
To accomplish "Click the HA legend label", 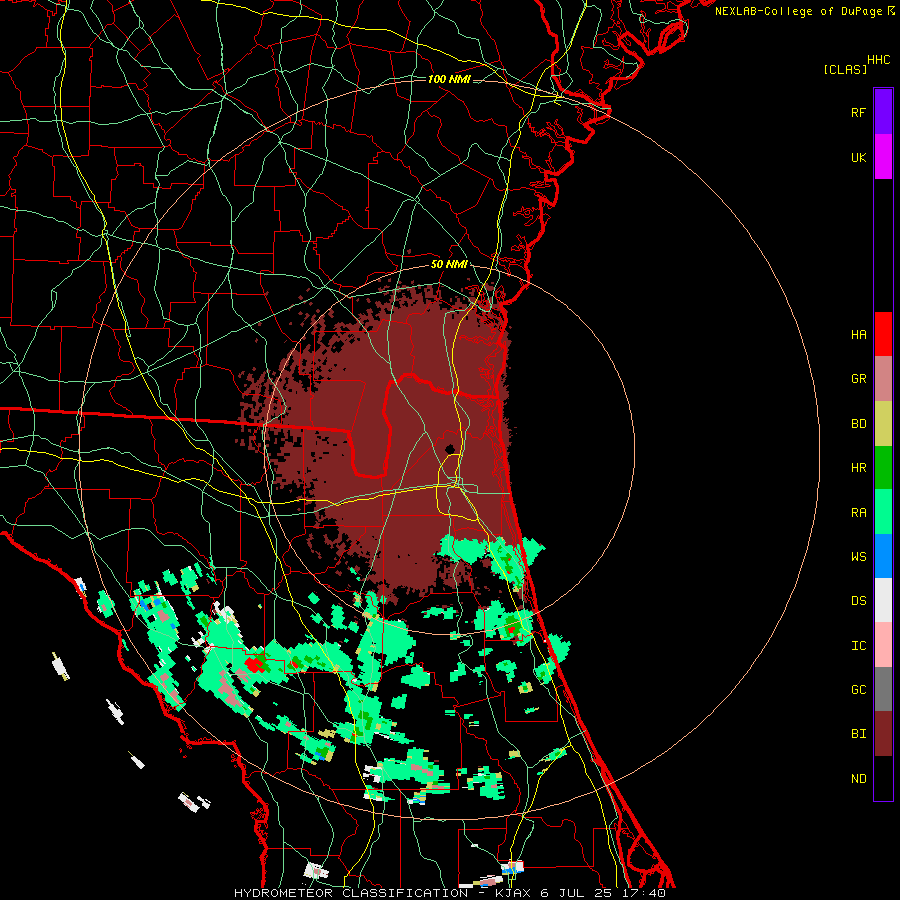I will point(858,335).
